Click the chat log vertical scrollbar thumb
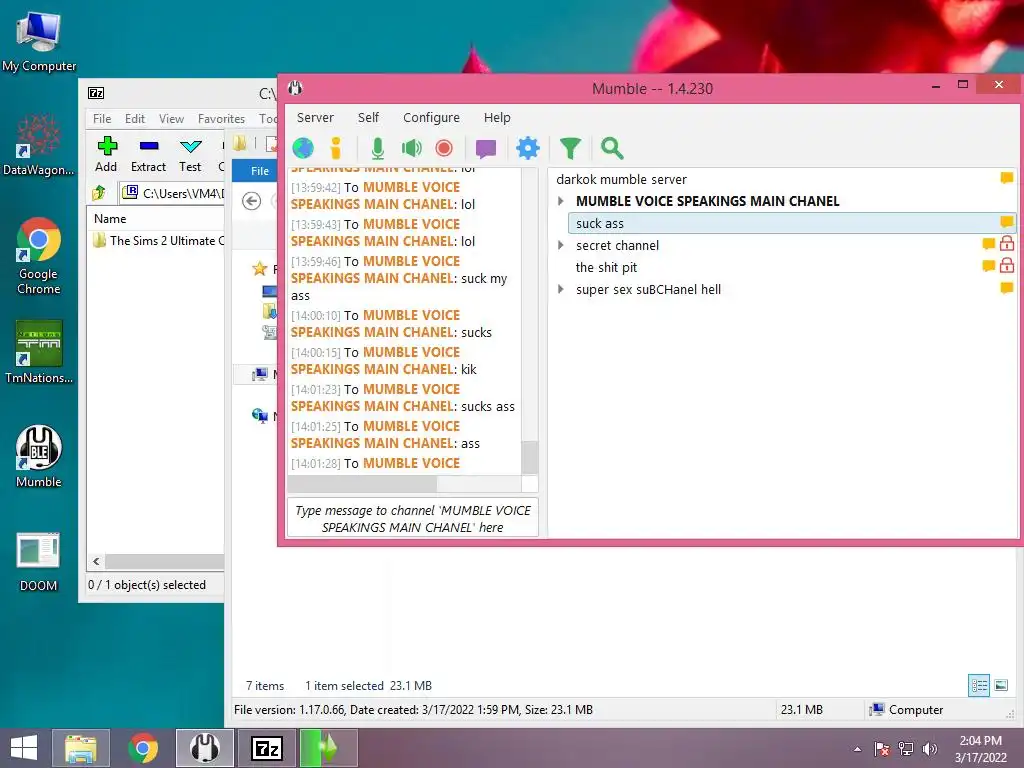The height and width of the screenshot is (768, 1024). click(530, 457)
